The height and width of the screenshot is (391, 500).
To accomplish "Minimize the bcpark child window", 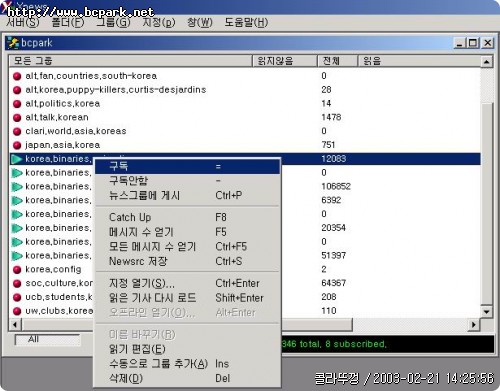I will 460,43.
